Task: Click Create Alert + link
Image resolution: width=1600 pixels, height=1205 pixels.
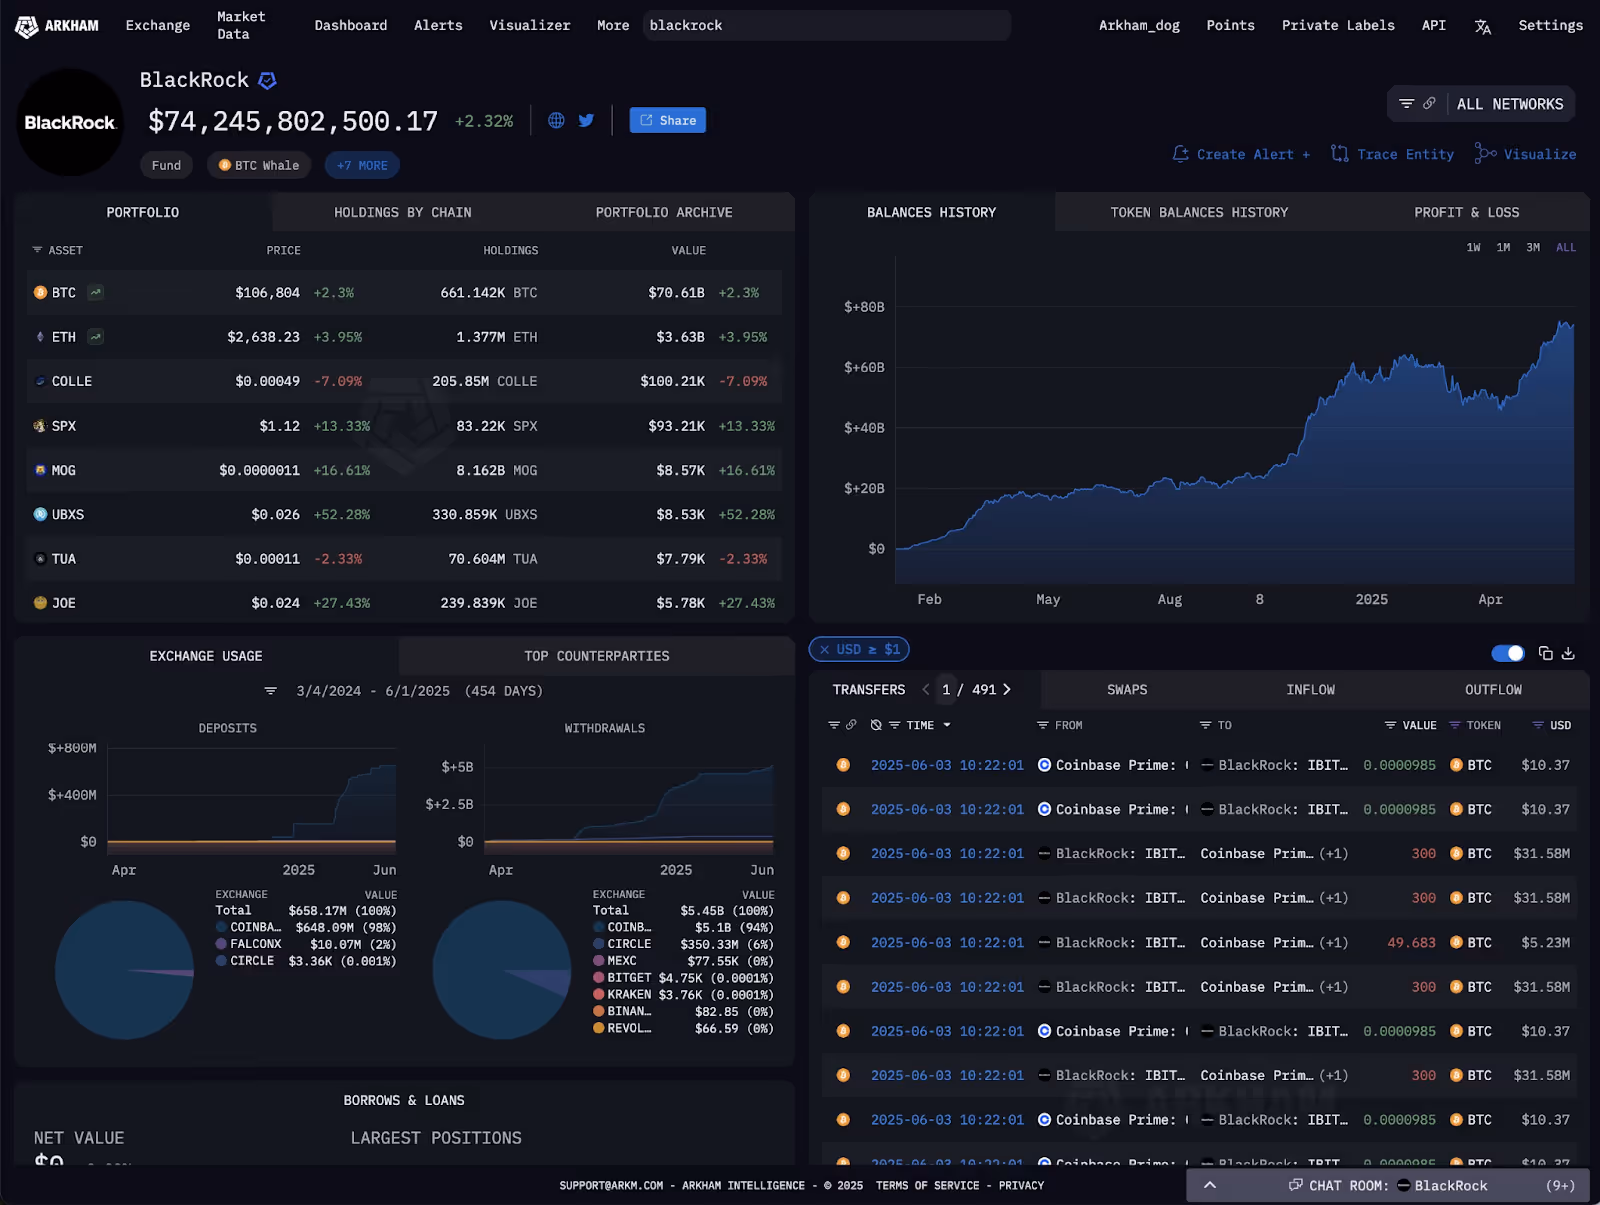Action: 1241,154
